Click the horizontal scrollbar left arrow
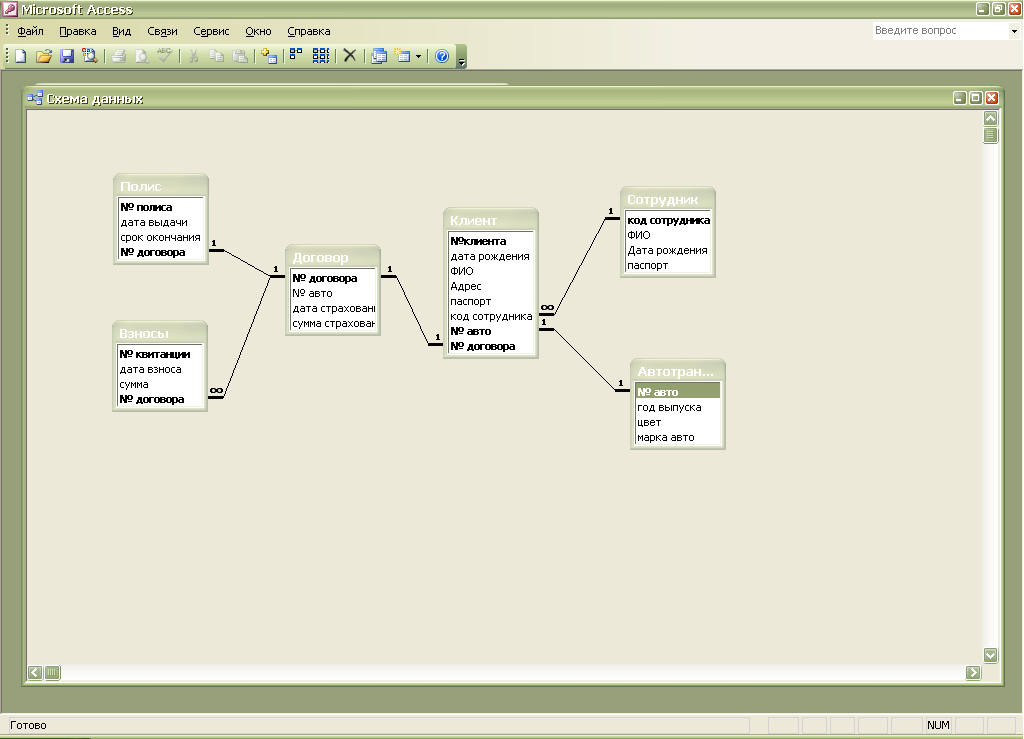 point(35,672)
